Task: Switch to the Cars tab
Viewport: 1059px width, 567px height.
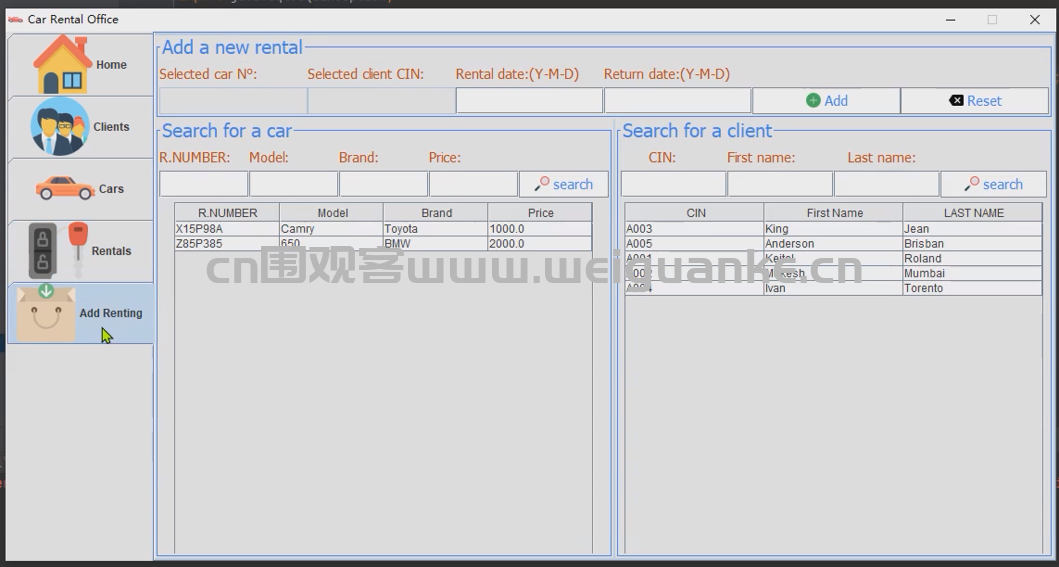Action: click(80, 189)
